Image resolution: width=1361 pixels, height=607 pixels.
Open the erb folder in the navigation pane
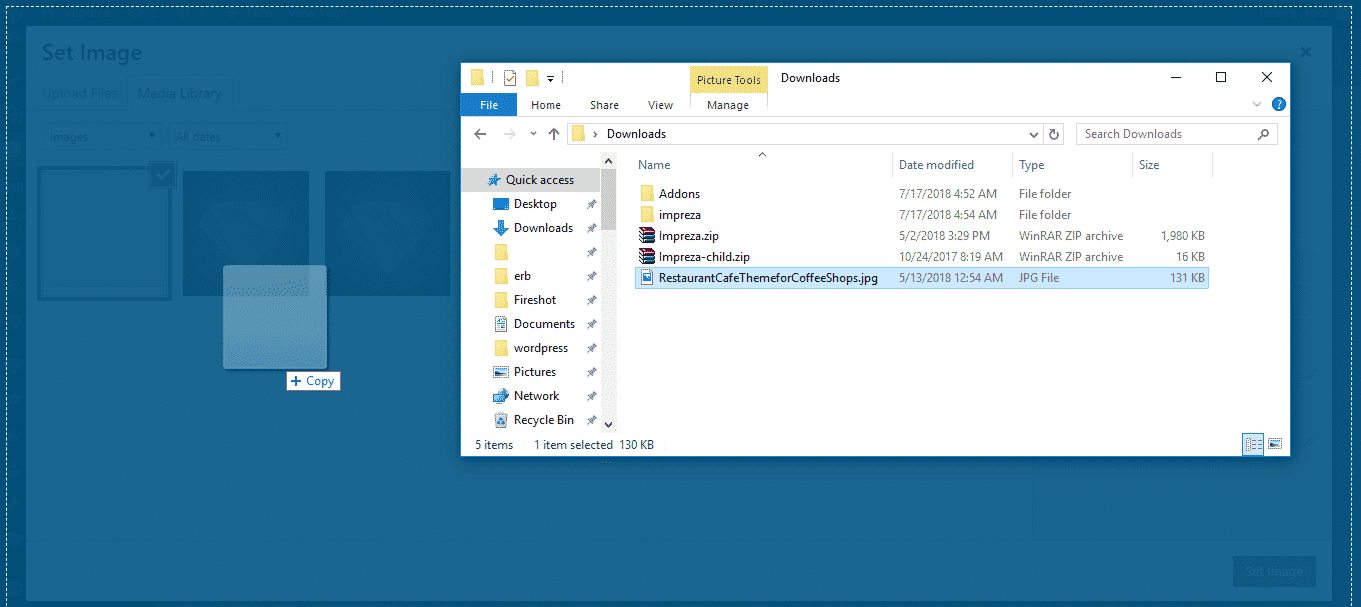(521, 276)
